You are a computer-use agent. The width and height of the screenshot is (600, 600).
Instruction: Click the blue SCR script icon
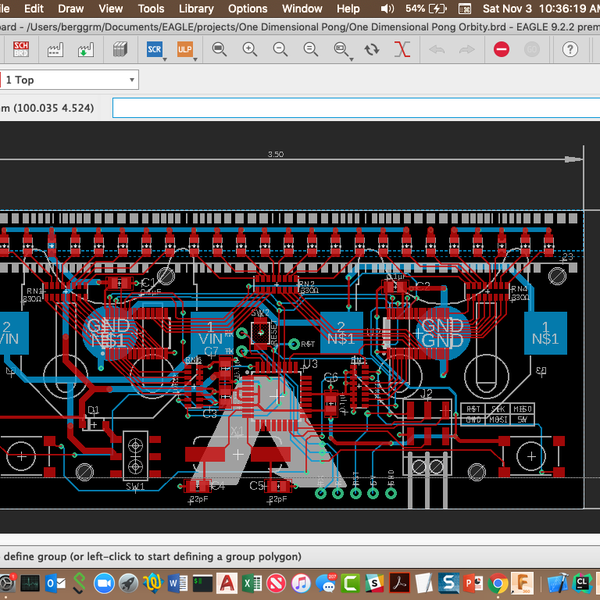(154, 48)
